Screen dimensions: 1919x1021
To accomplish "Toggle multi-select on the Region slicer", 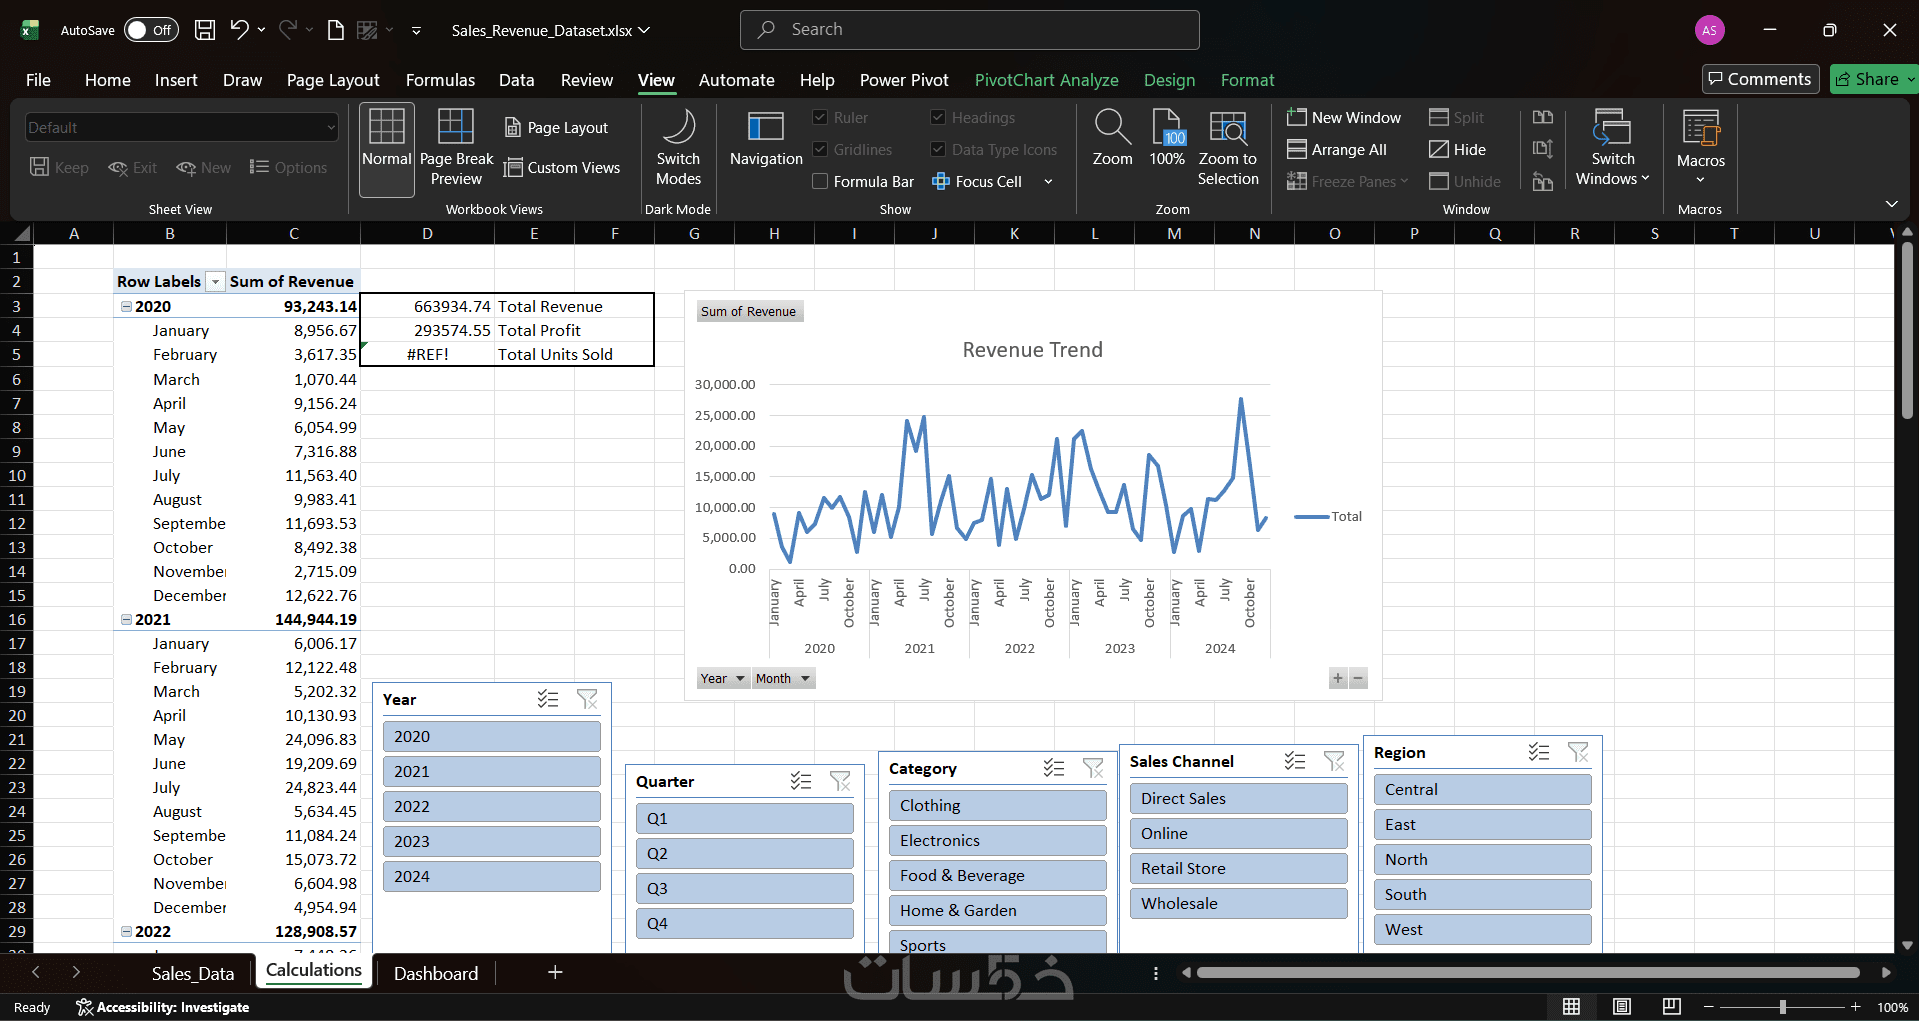I will coord(1538,752).
